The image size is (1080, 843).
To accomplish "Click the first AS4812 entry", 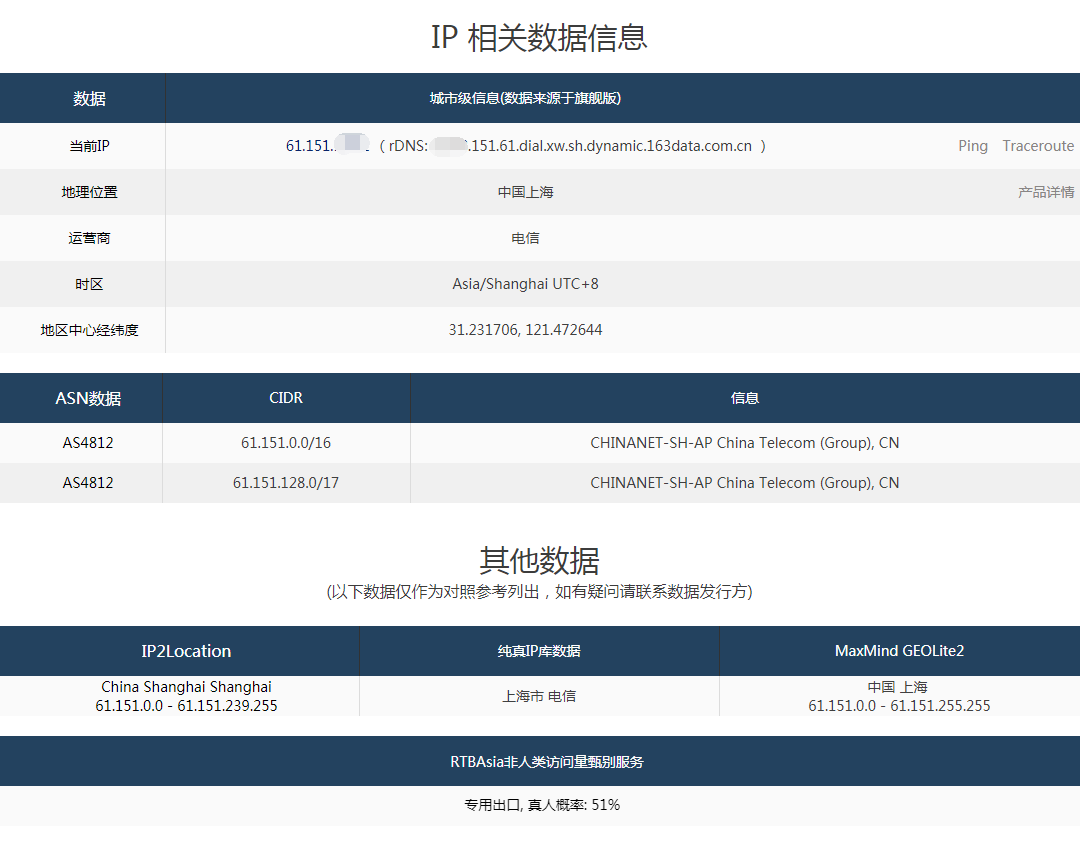I will coord(88,443).
